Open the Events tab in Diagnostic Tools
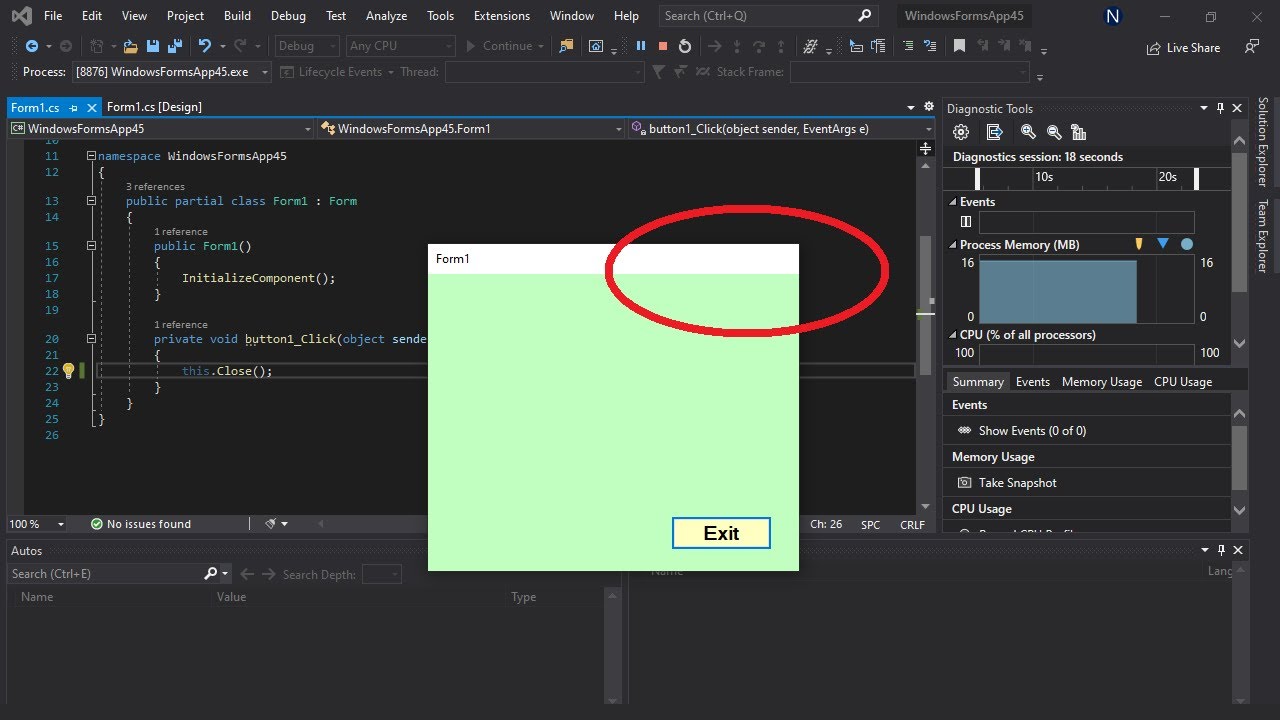 click(x=1033, y=382)
